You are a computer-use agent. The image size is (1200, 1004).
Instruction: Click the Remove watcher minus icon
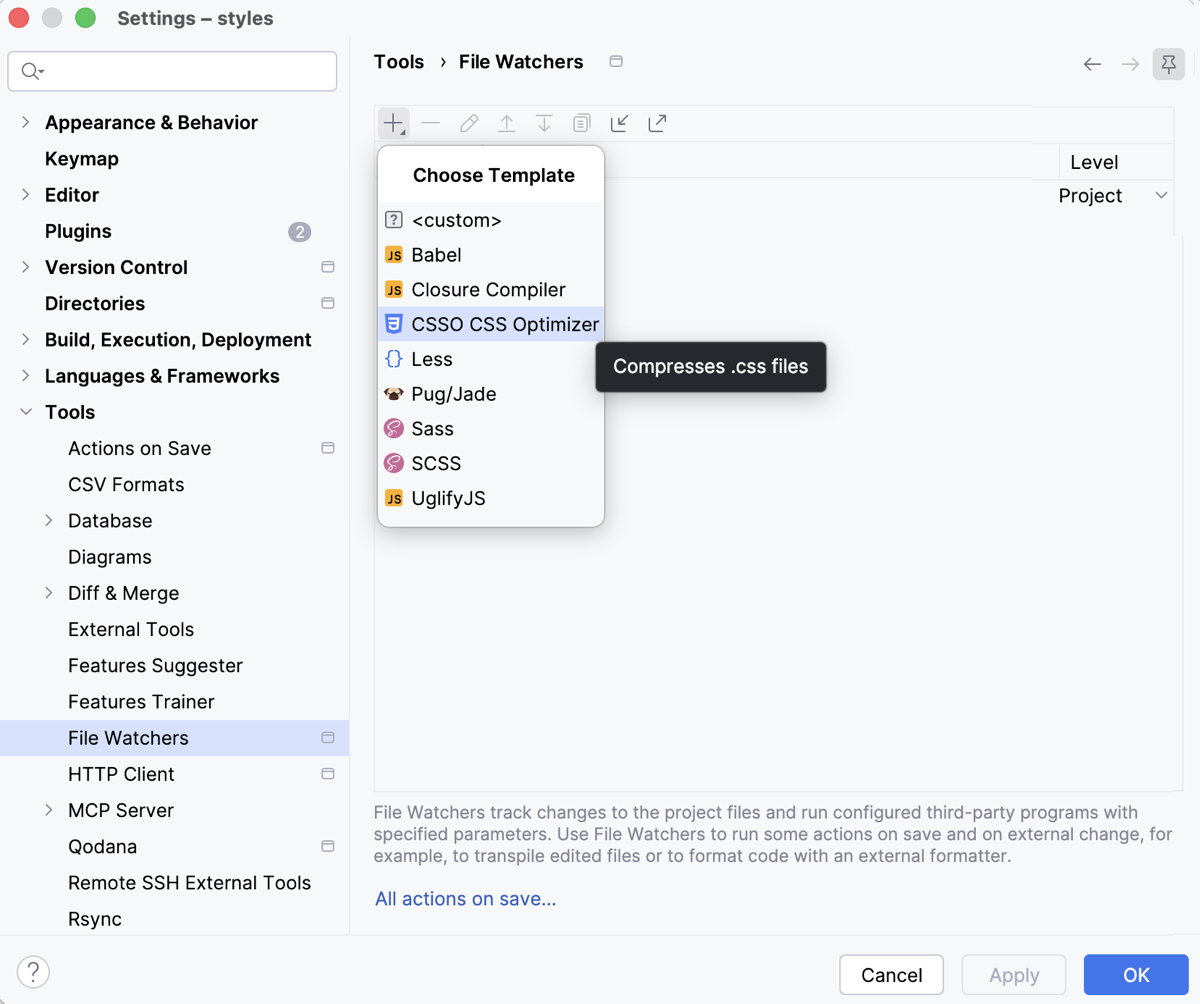431,124
